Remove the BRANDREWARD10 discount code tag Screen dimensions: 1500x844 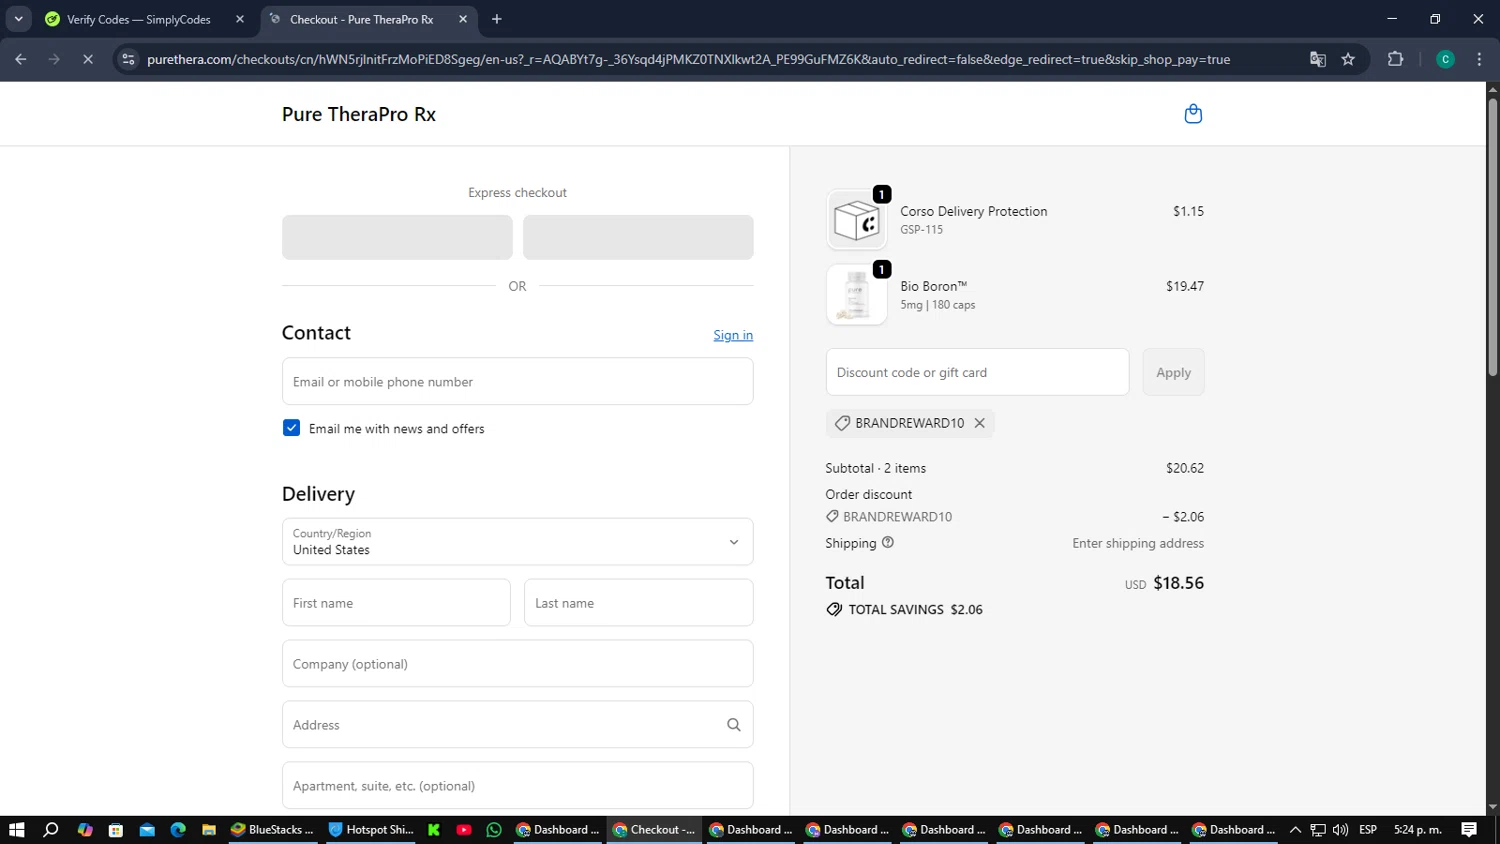(980, 423)
